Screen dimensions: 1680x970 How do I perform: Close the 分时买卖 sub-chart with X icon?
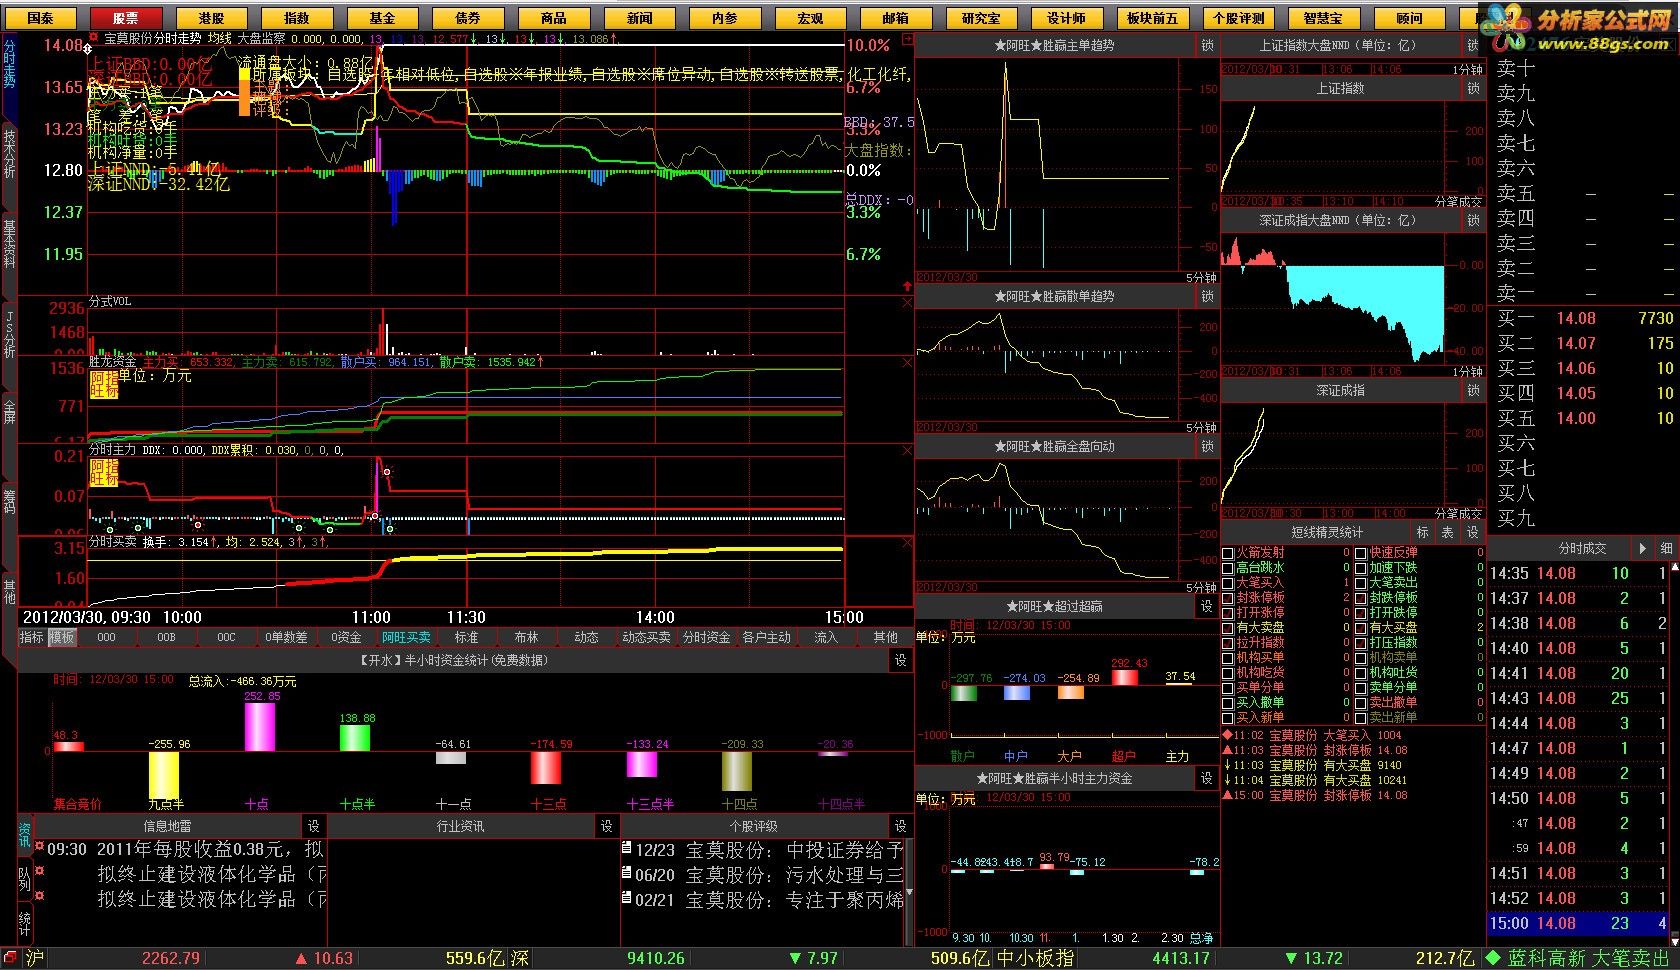coord(907,542)
